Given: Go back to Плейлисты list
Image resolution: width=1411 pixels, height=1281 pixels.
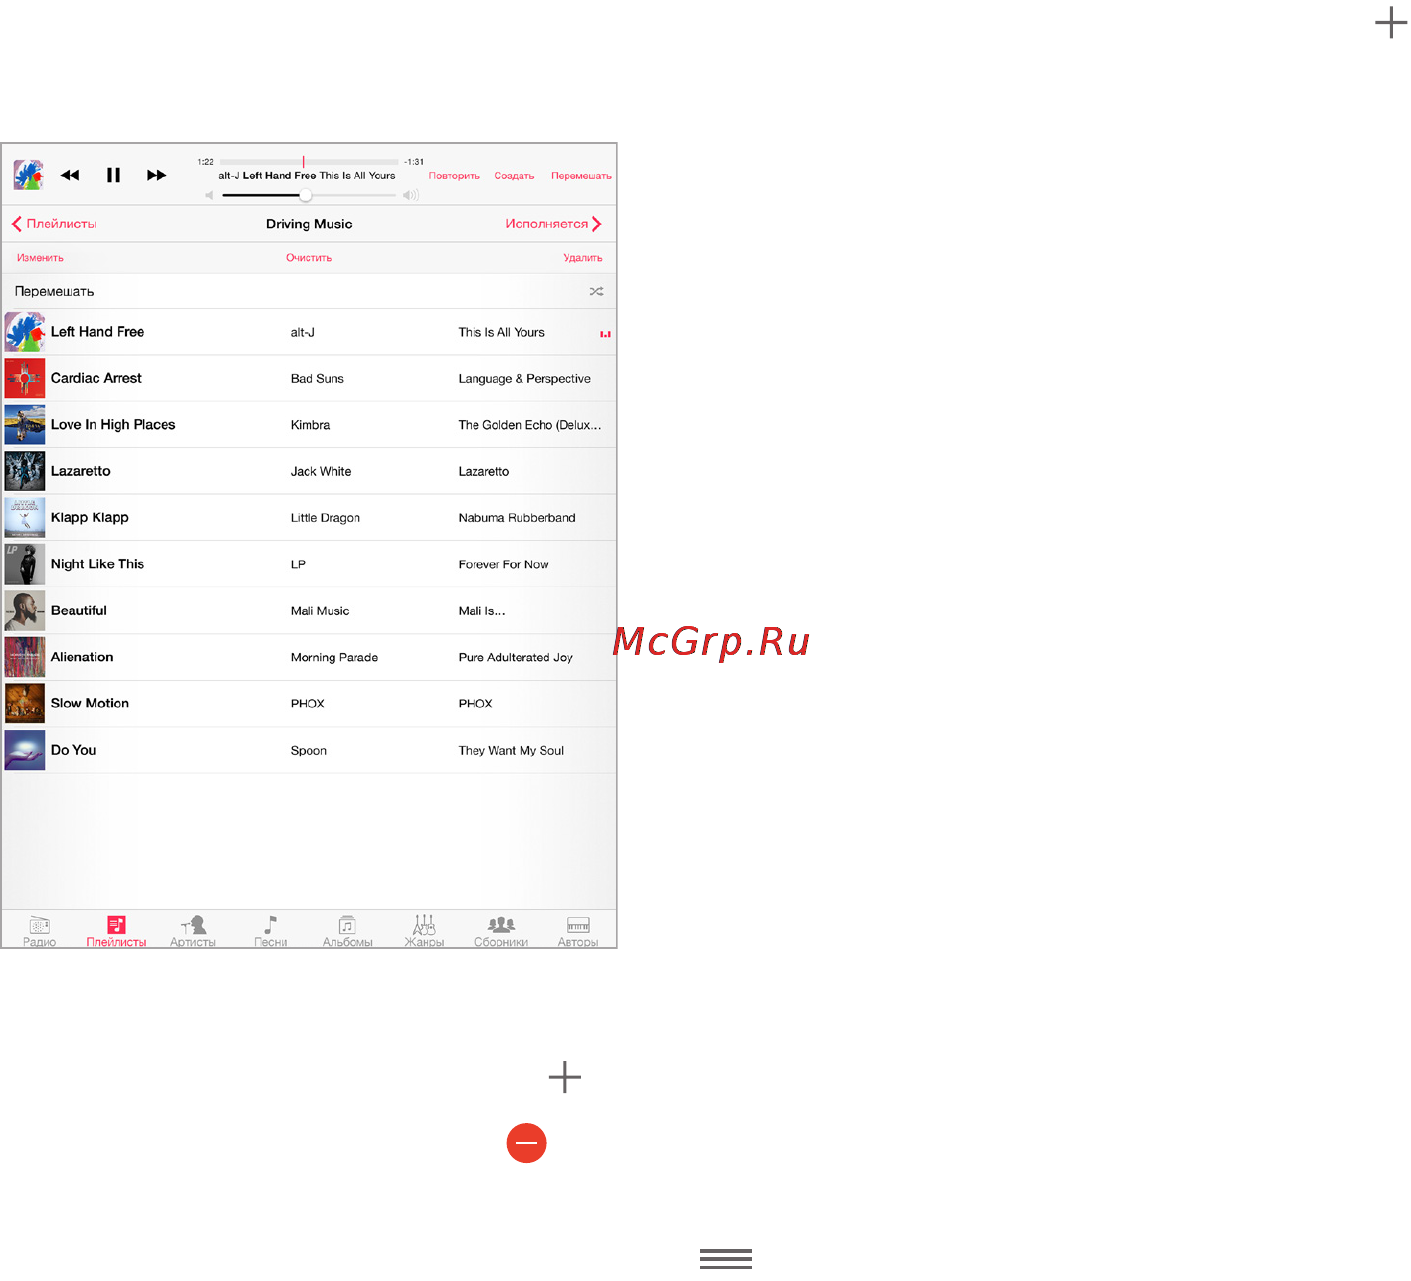Looking at the screenshot, I should tap(54, 224).
